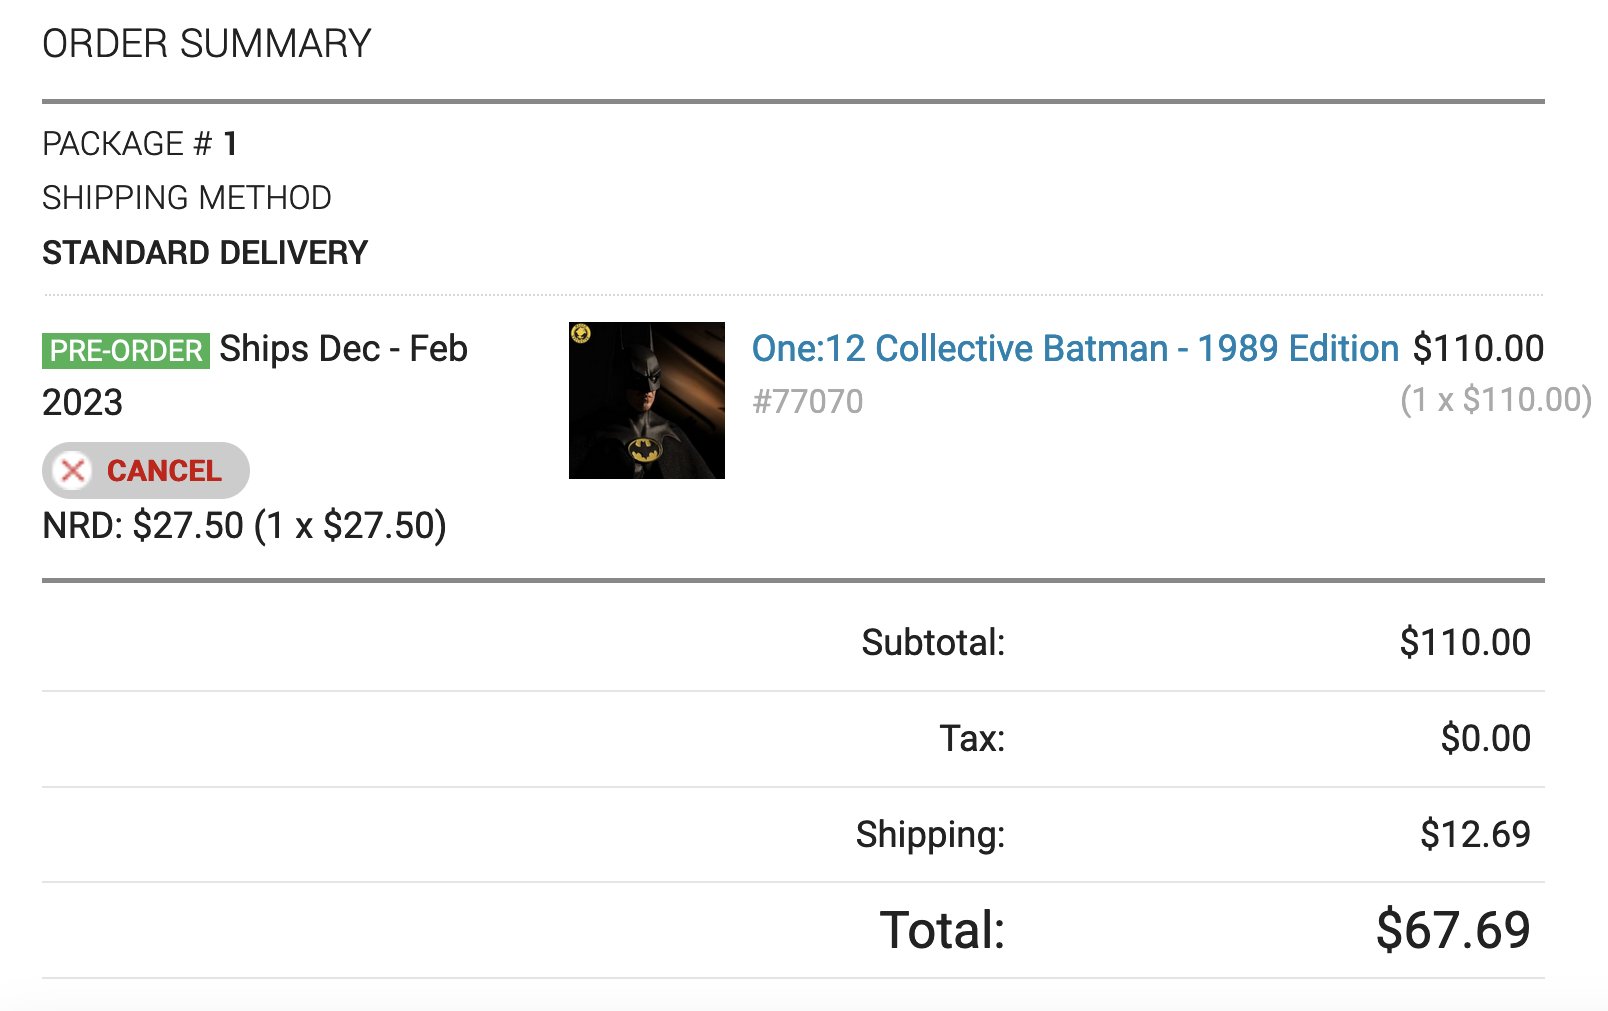Click the ORDER SUMMARY heading
Viewport: 1608px width, 1011px height.
click(207, 44)
